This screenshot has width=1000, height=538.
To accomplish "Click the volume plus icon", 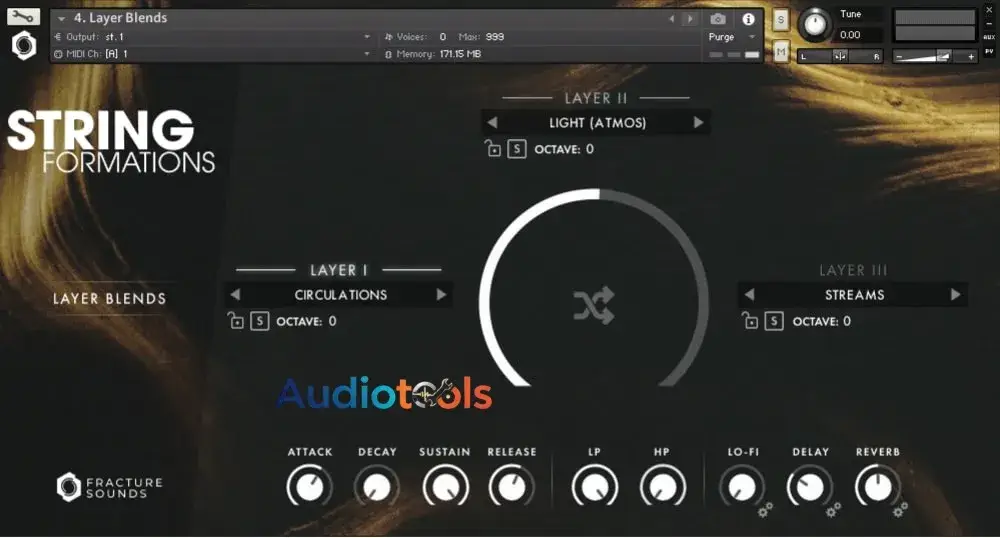I will click(x=971, y=57).
